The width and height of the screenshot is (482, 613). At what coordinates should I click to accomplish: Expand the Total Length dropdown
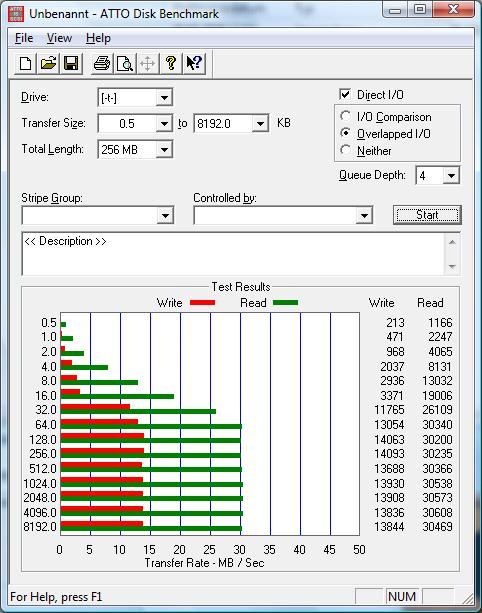click(164, 149)
